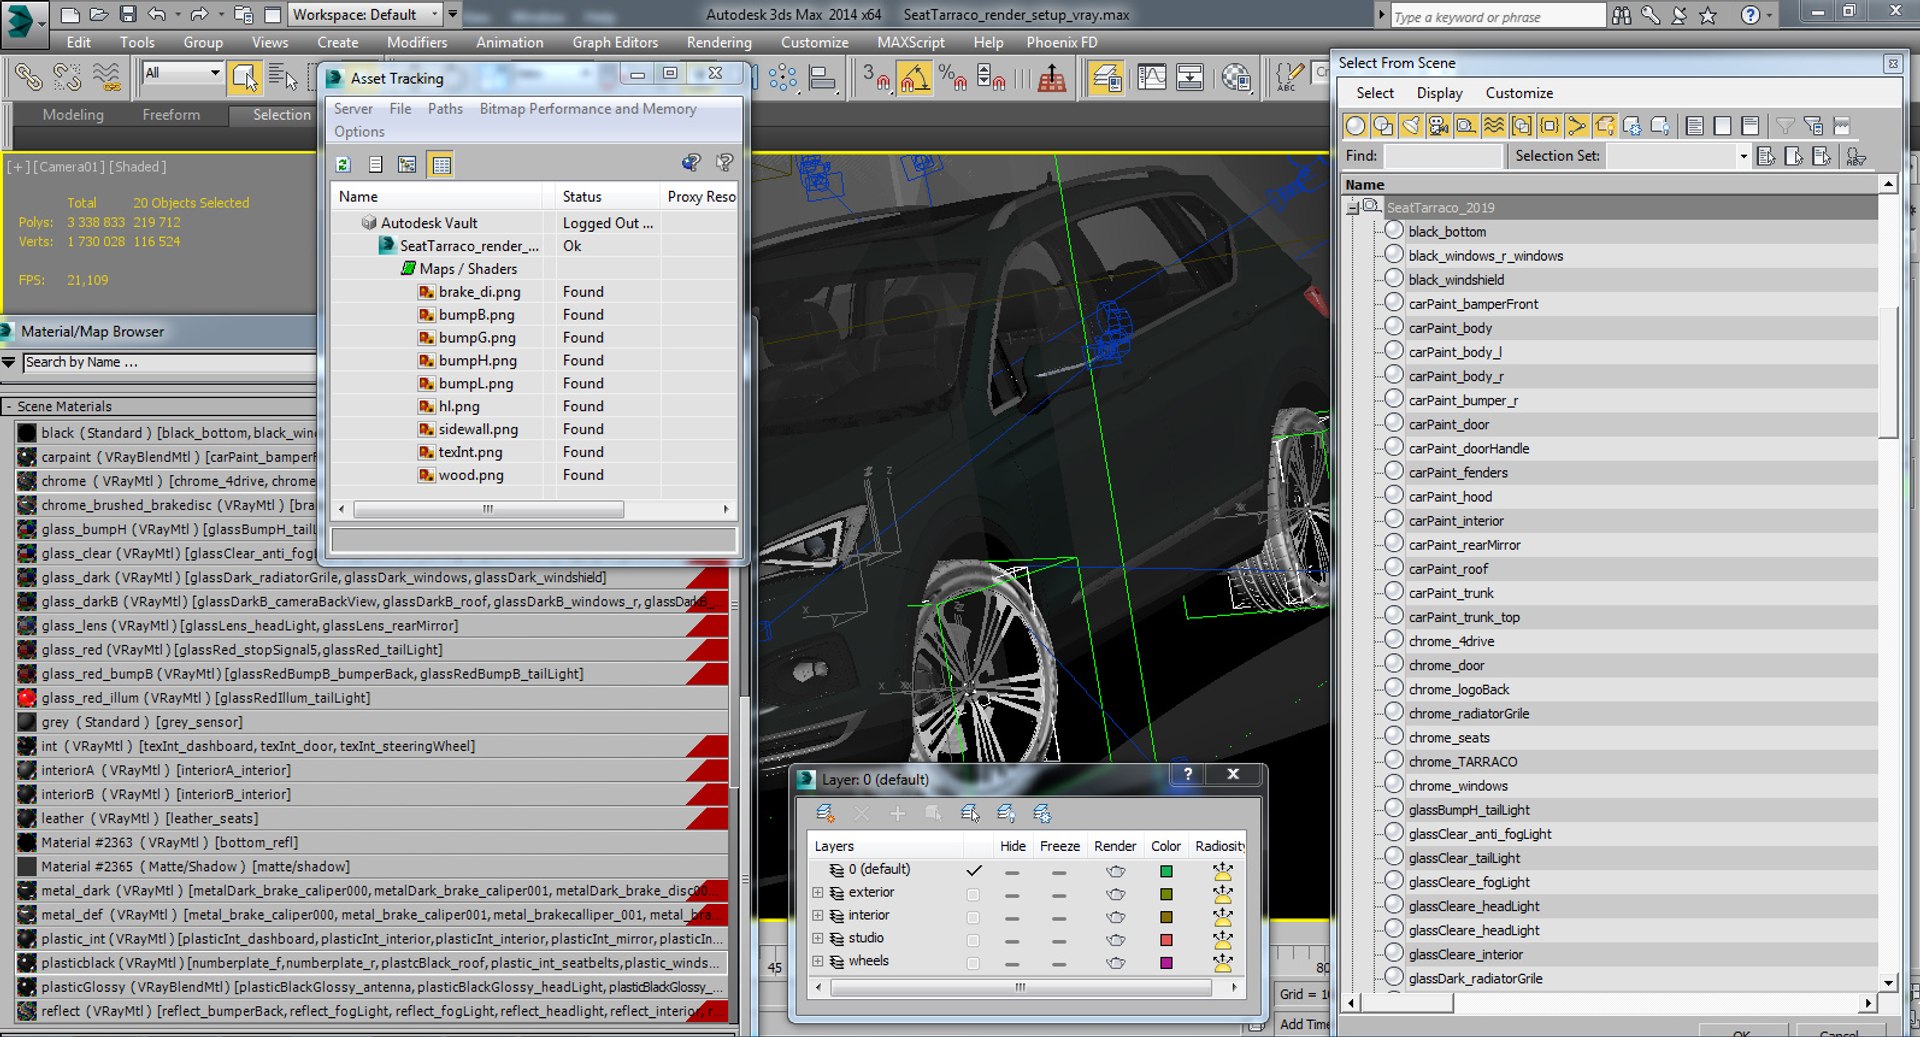Open the Select by Name tool
The width and height of the screenshot is (1920, 1037).
tap(283, 77)
